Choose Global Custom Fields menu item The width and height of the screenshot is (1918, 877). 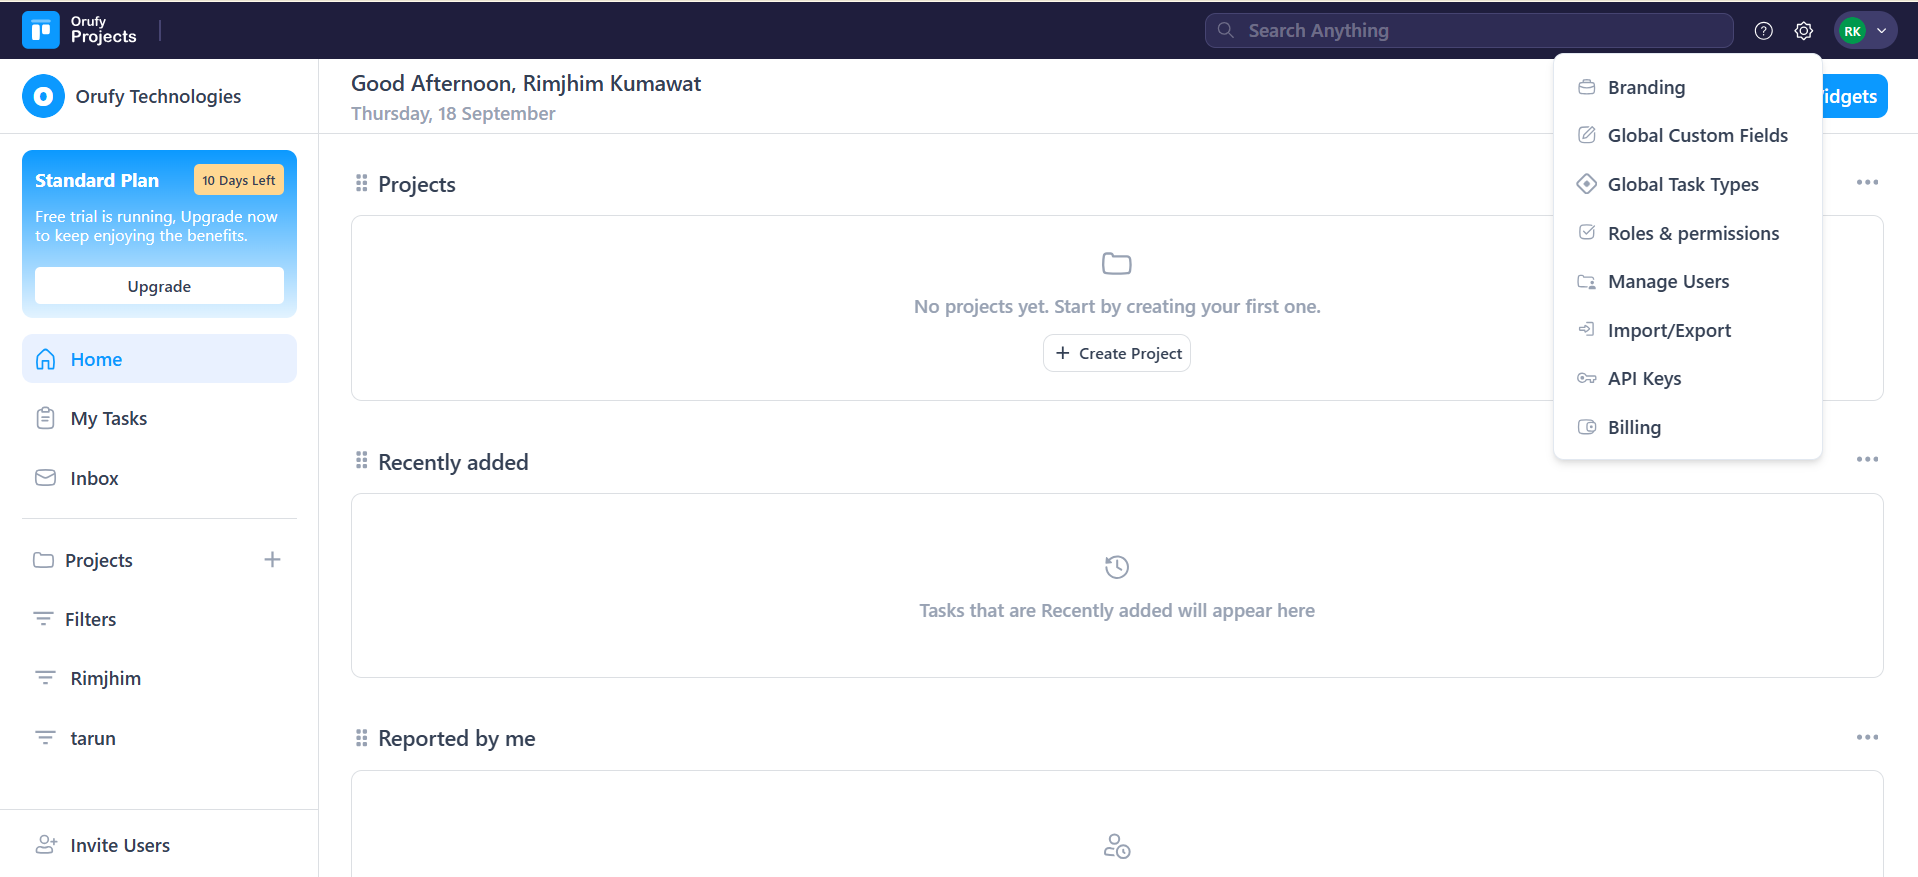(1697, 135)
